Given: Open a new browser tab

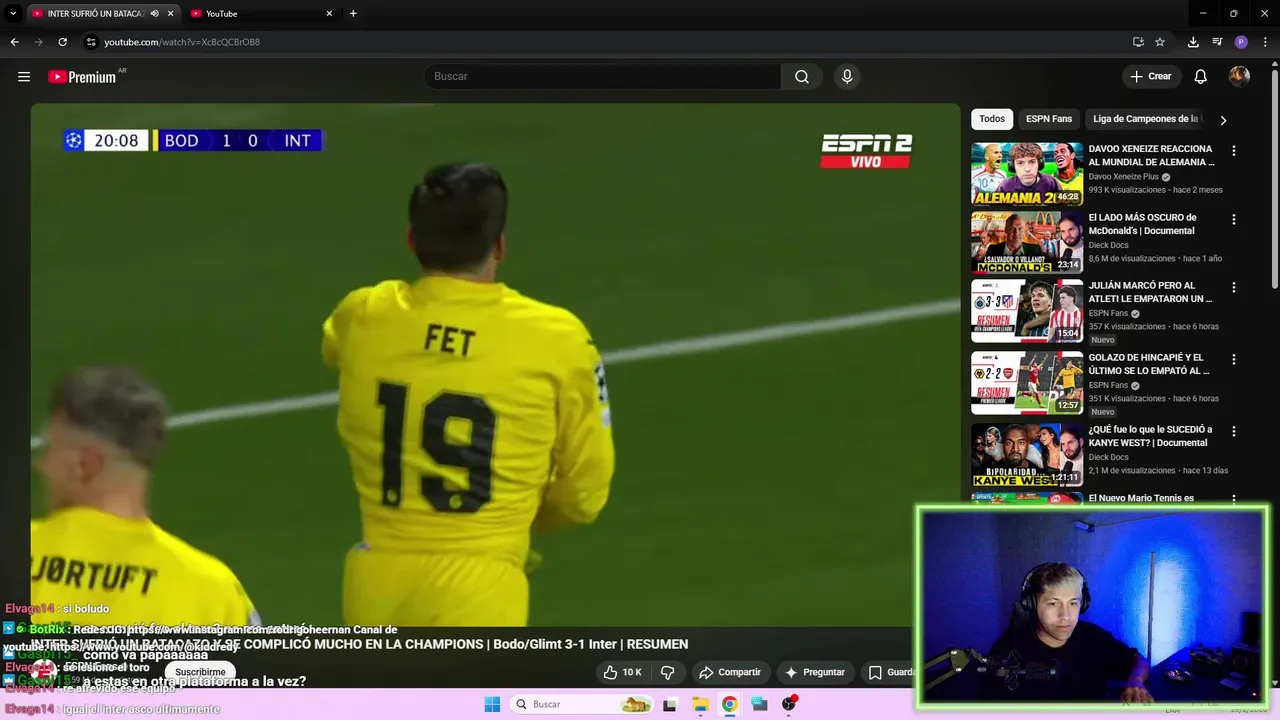Looking at the screenshot, I should click(x=353, y=14).
